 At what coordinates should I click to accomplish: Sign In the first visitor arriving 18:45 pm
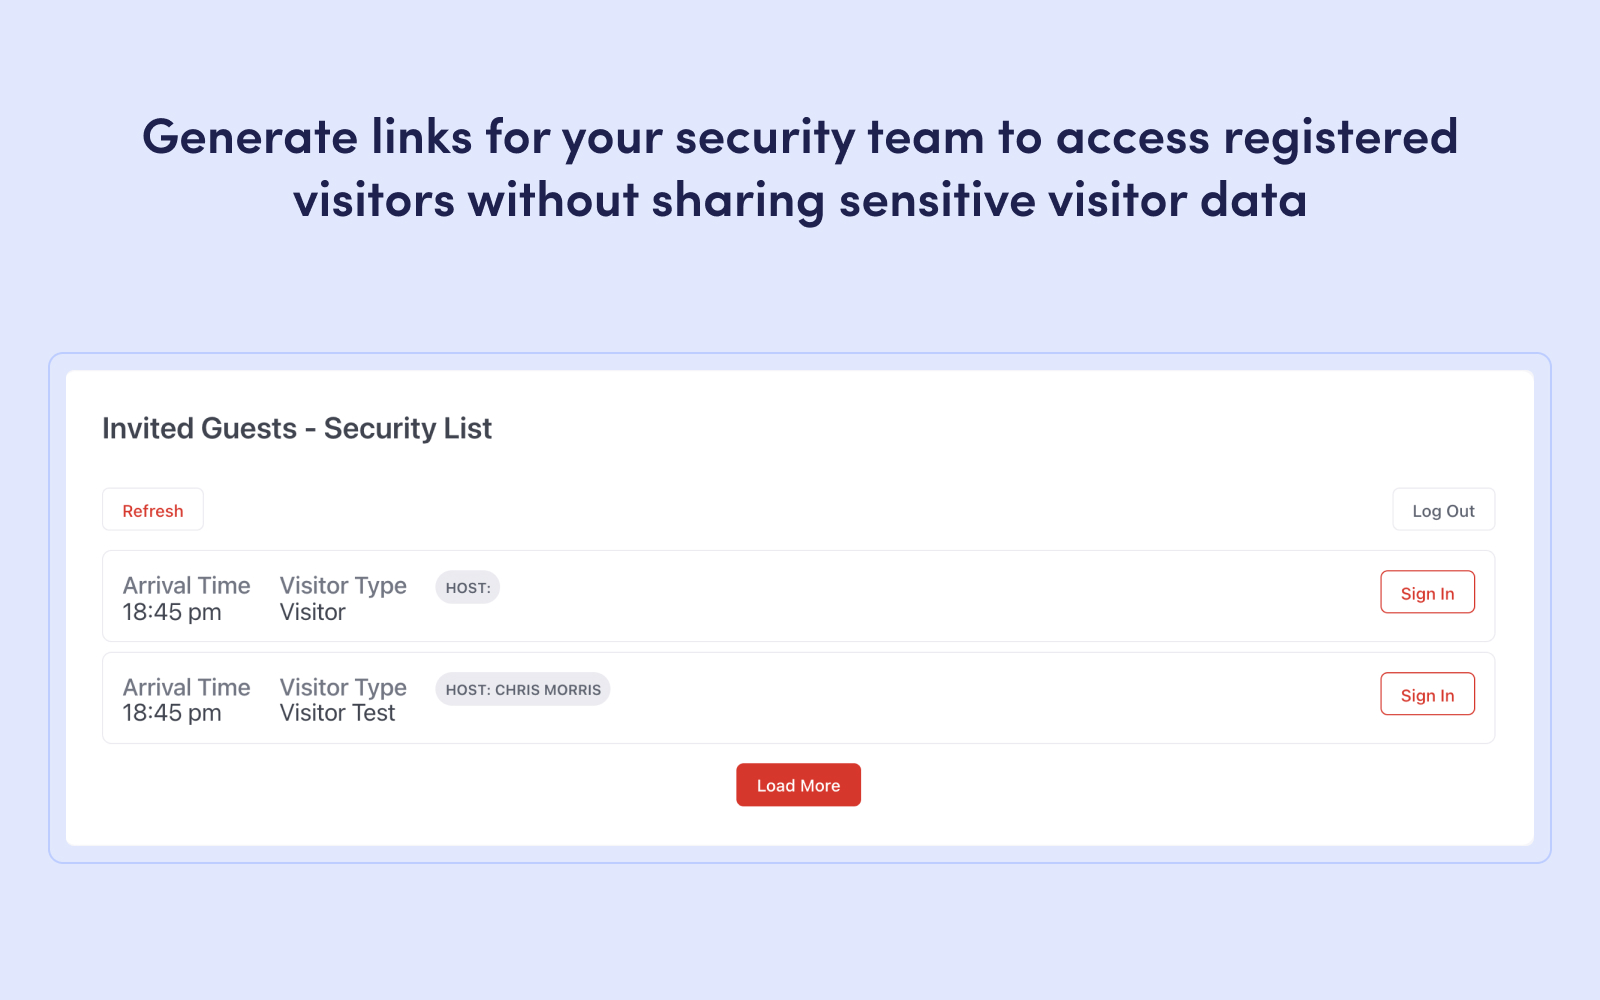tap(1427, 592)
